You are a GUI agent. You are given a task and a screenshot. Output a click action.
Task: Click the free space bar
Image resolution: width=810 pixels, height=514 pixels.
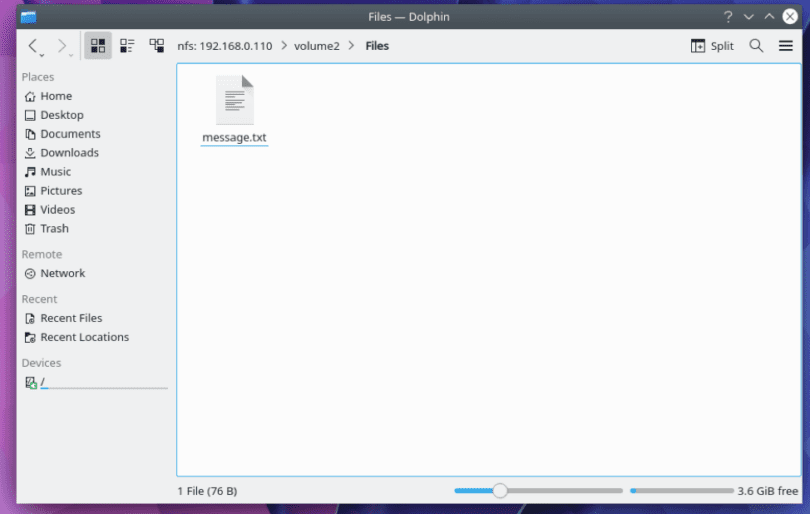(682, 491)
